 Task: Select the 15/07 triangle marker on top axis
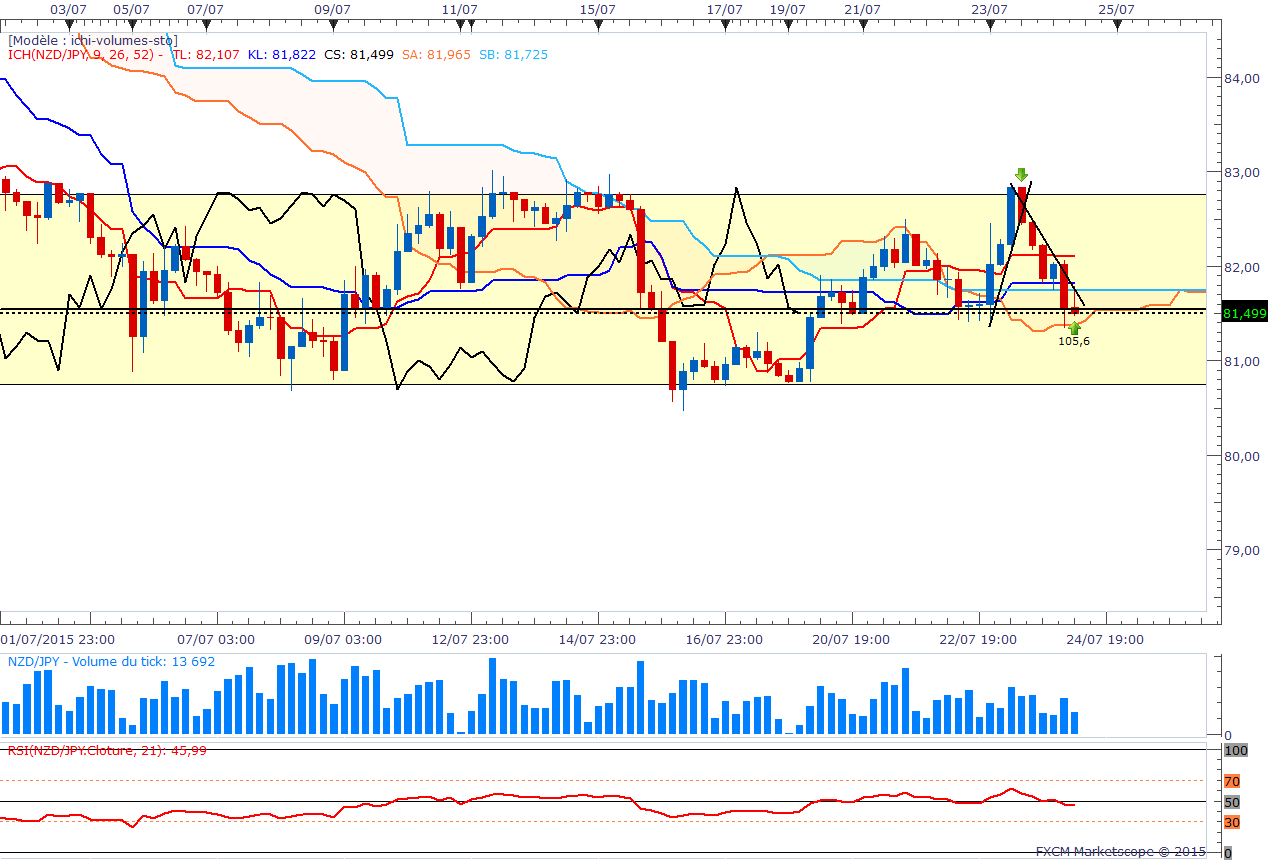click(x=597, y=25)
